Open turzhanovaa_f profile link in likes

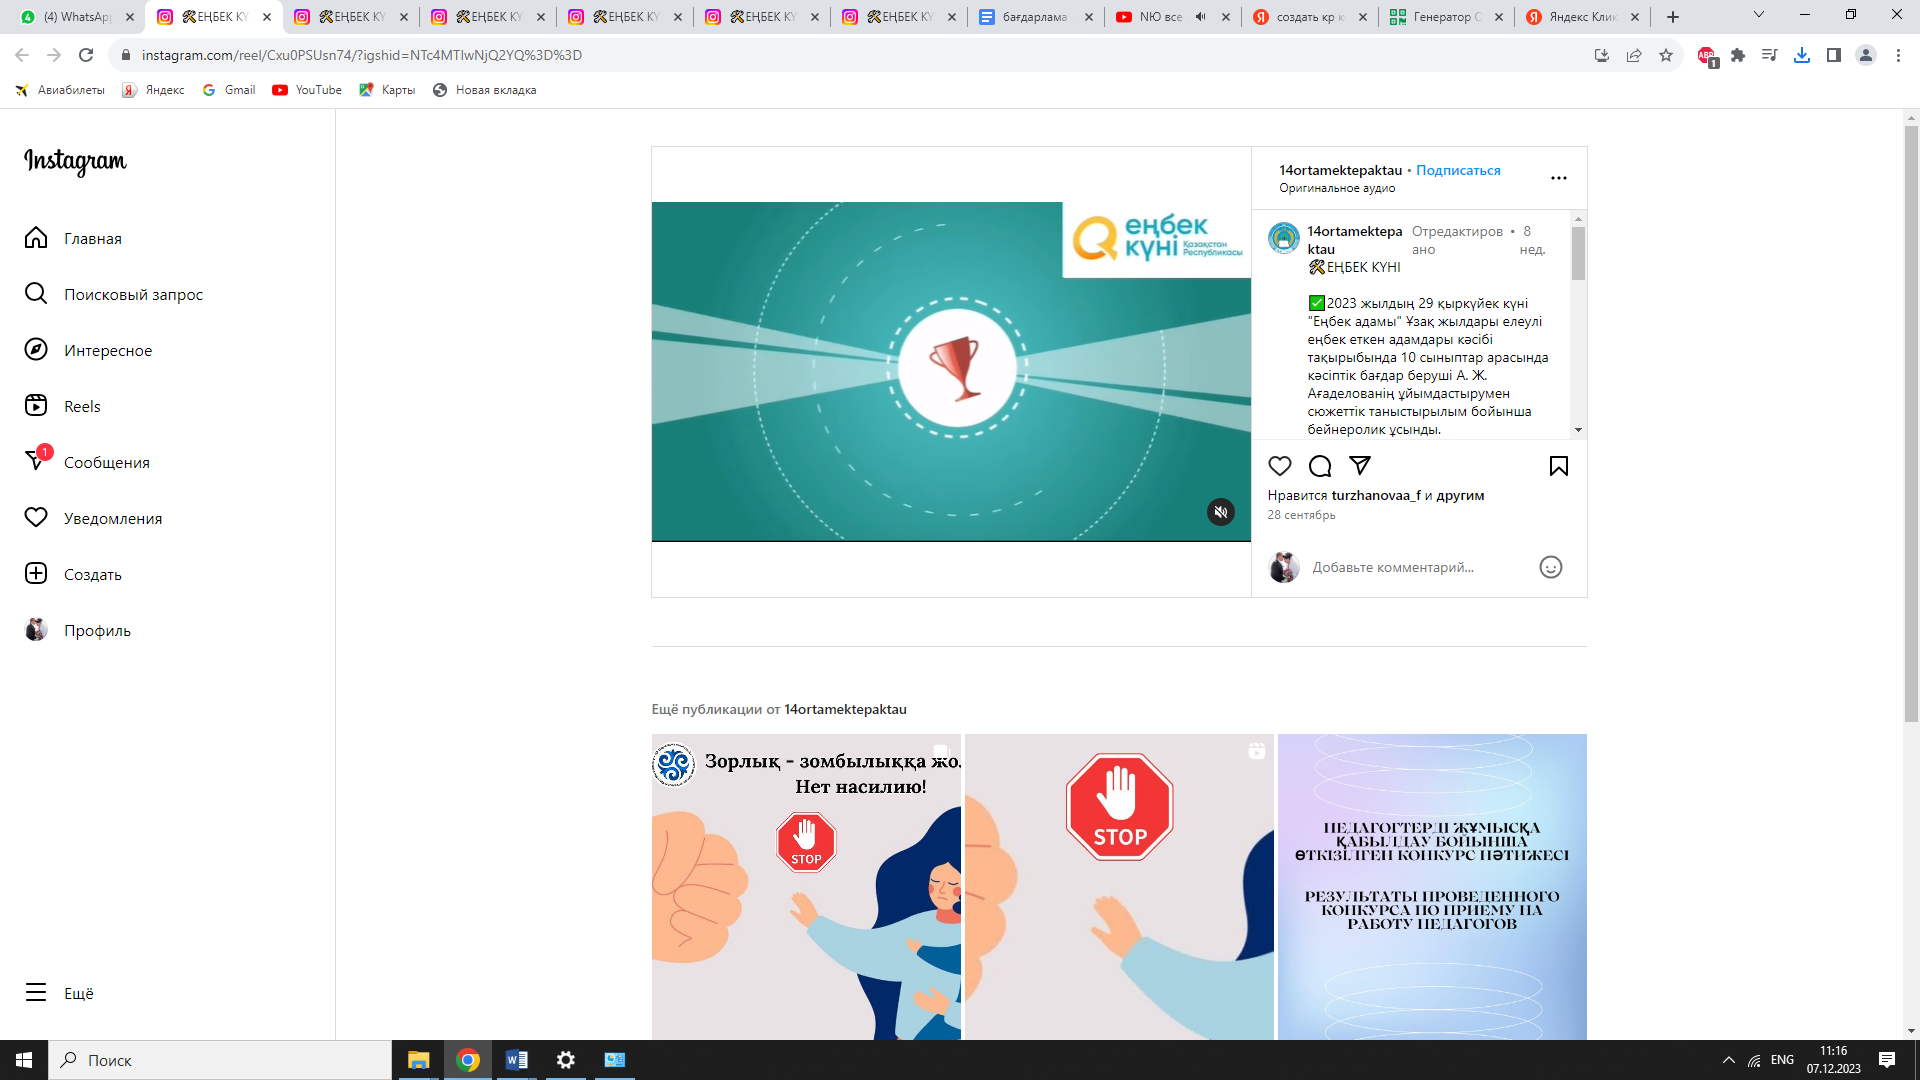point(1375,495)
